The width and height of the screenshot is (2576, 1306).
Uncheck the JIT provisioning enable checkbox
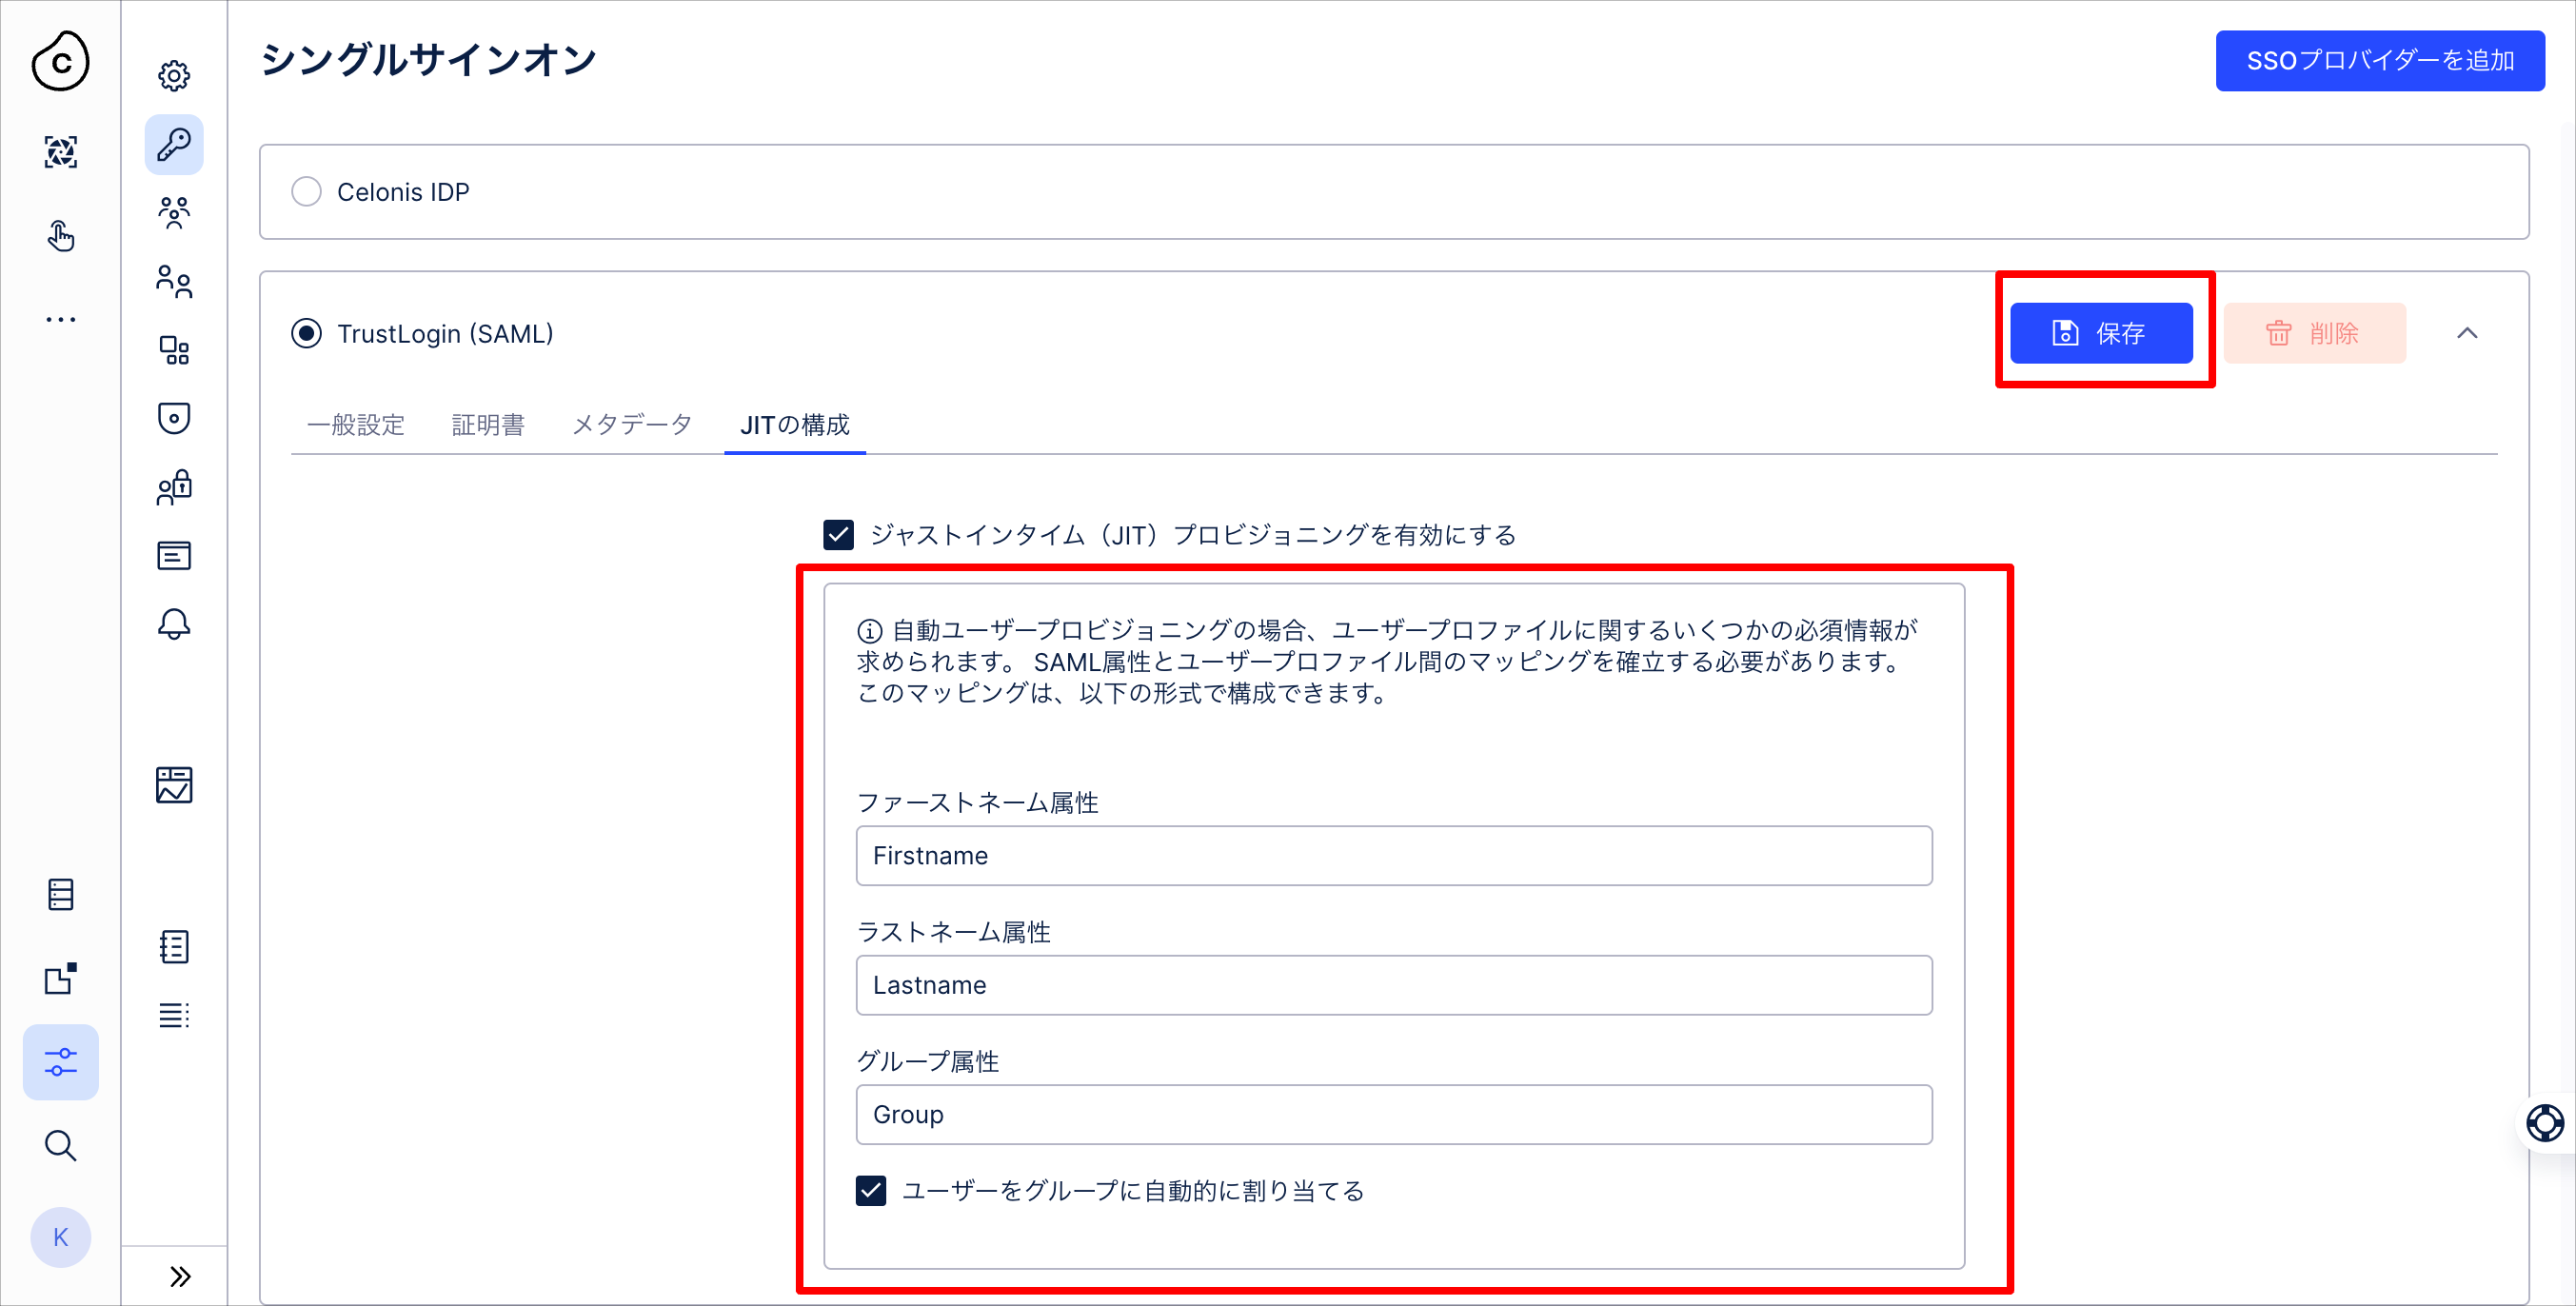(838, 535)
